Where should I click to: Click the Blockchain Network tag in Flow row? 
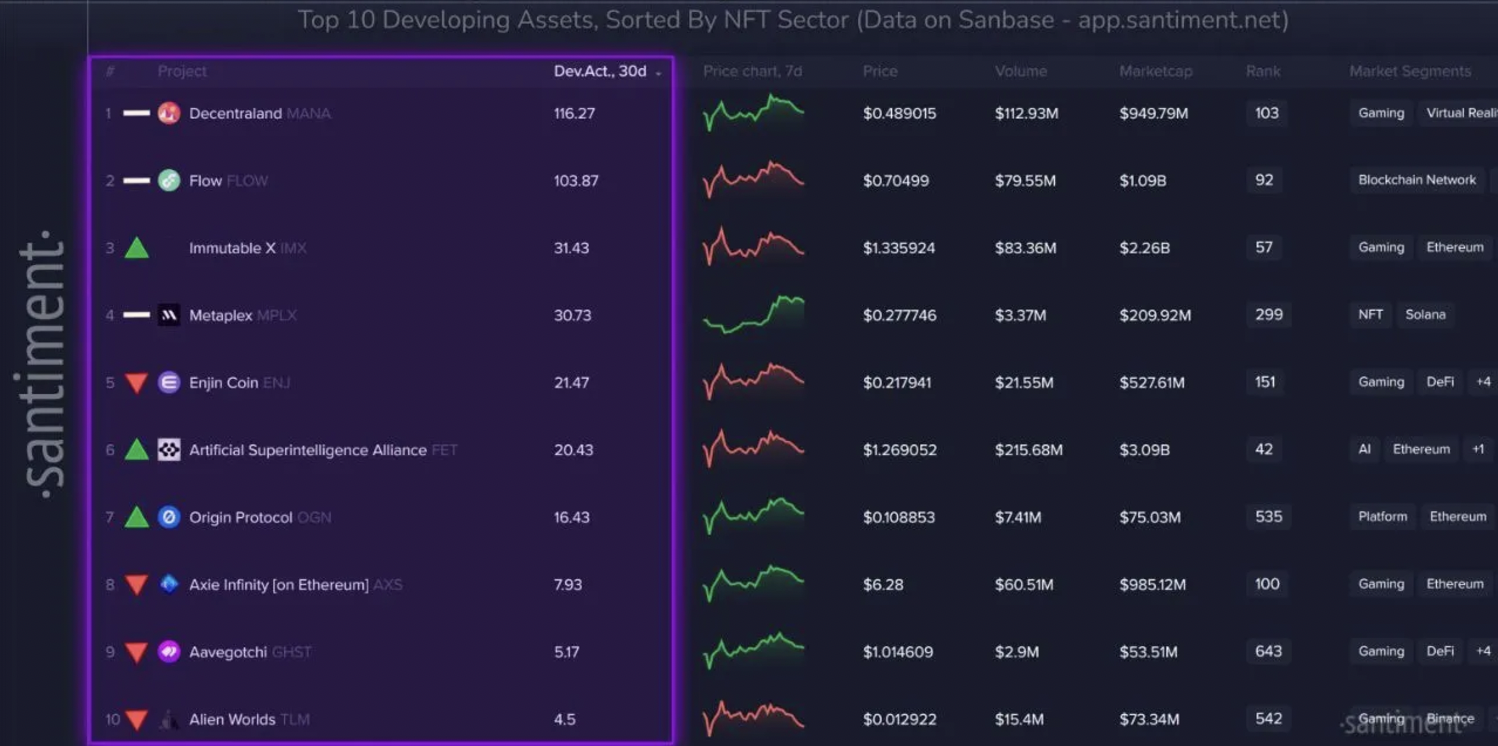1417,180
